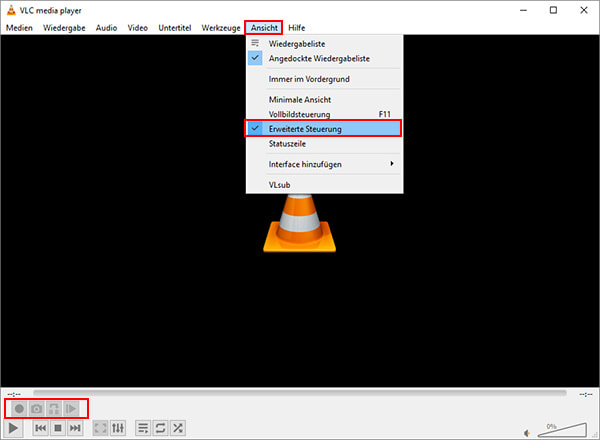600x440 pixels.
Task: Show the playlist using toolbar icon
Action: tap(143, 428)
